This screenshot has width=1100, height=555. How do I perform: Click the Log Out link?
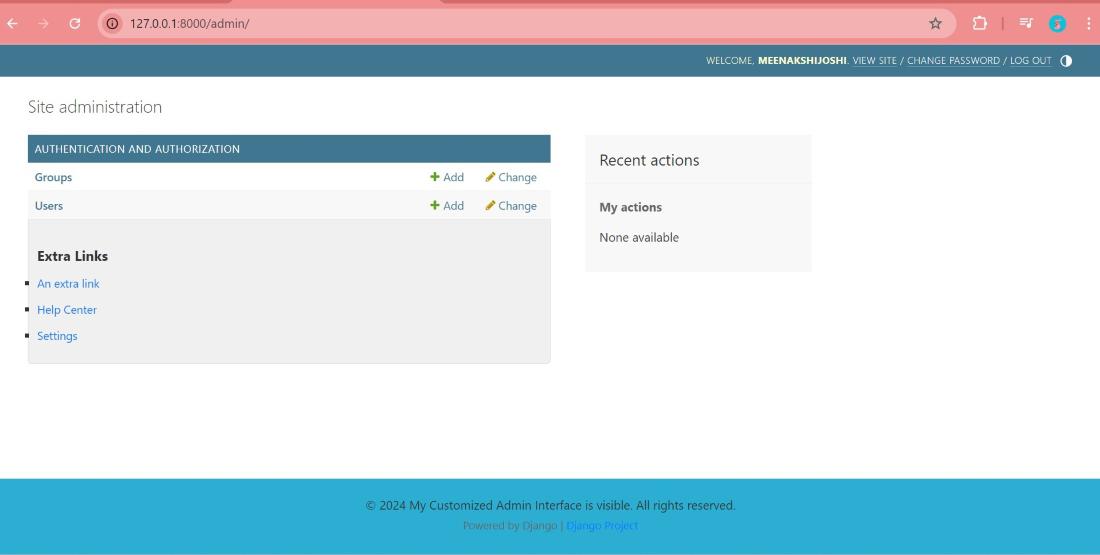click(x=1031, y=61)
